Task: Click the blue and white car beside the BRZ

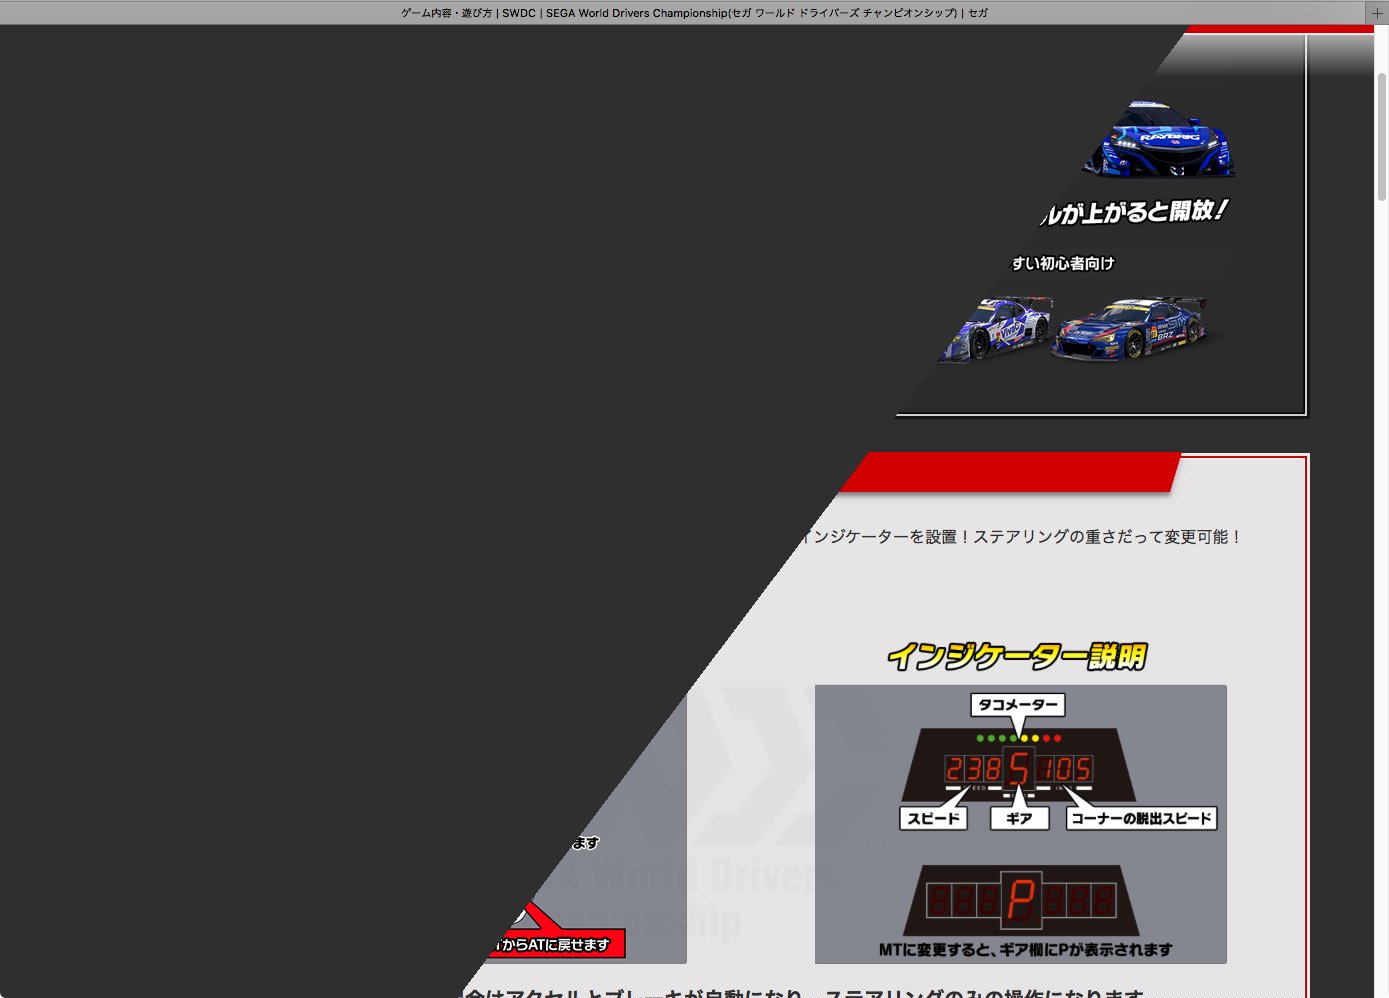Action: tap(996, 328)
